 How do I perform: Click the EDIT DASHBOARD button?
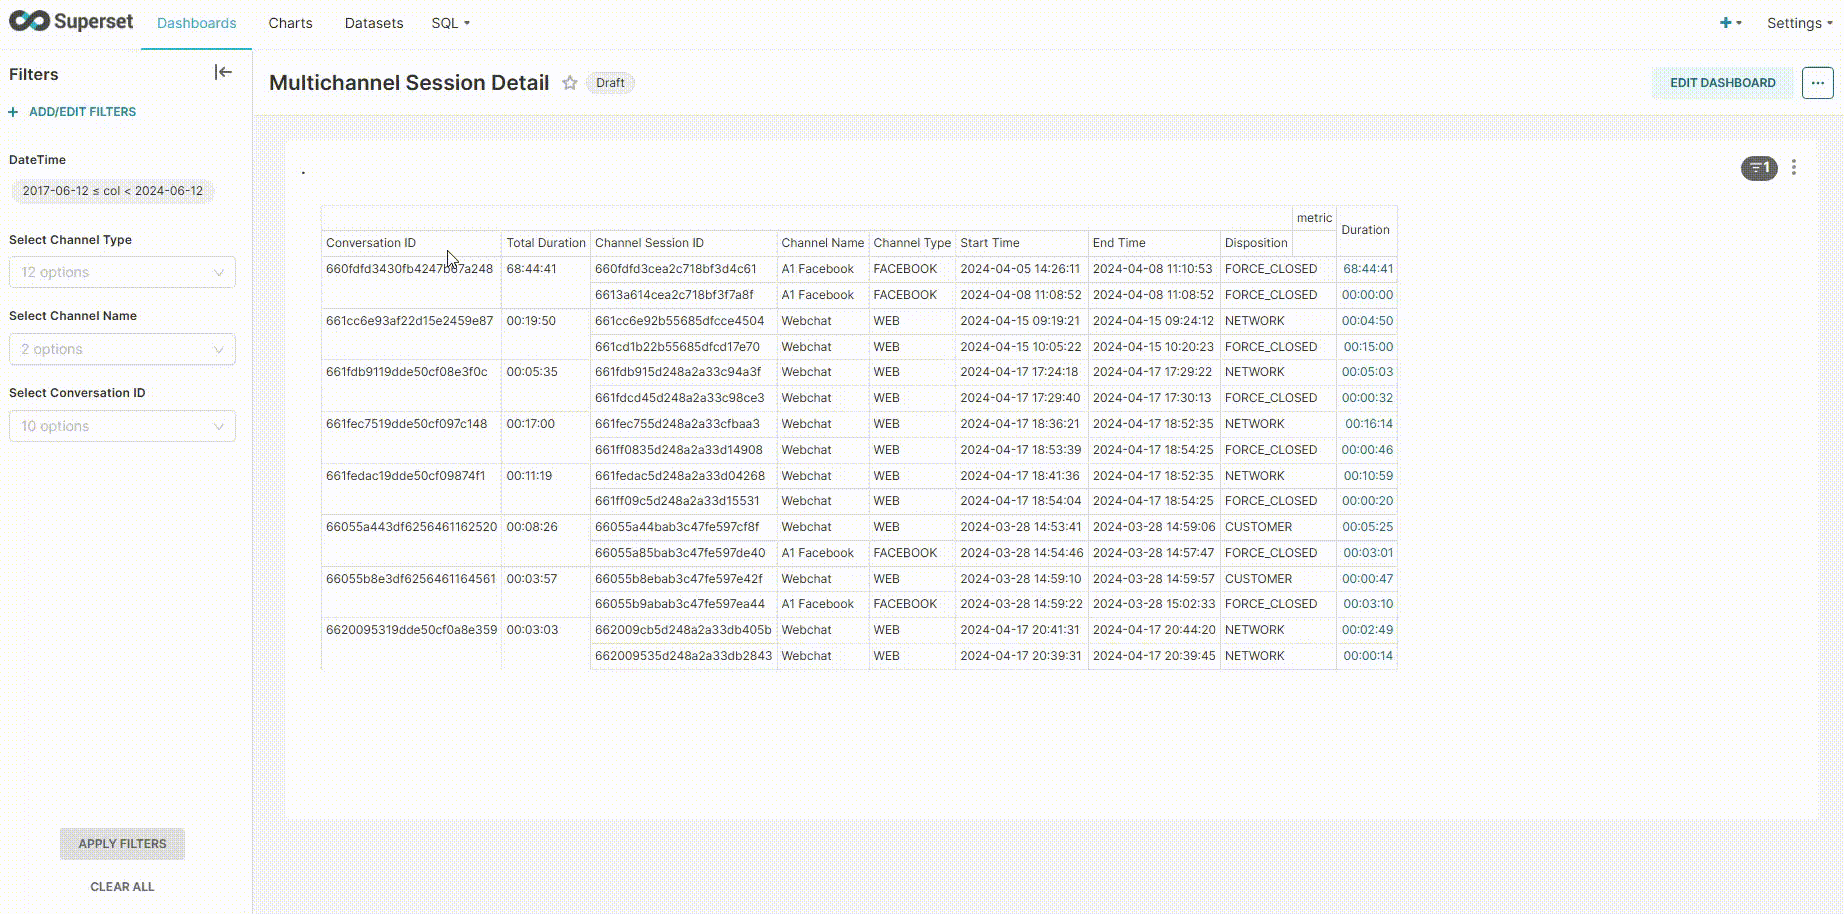(x=1721, y=83)
